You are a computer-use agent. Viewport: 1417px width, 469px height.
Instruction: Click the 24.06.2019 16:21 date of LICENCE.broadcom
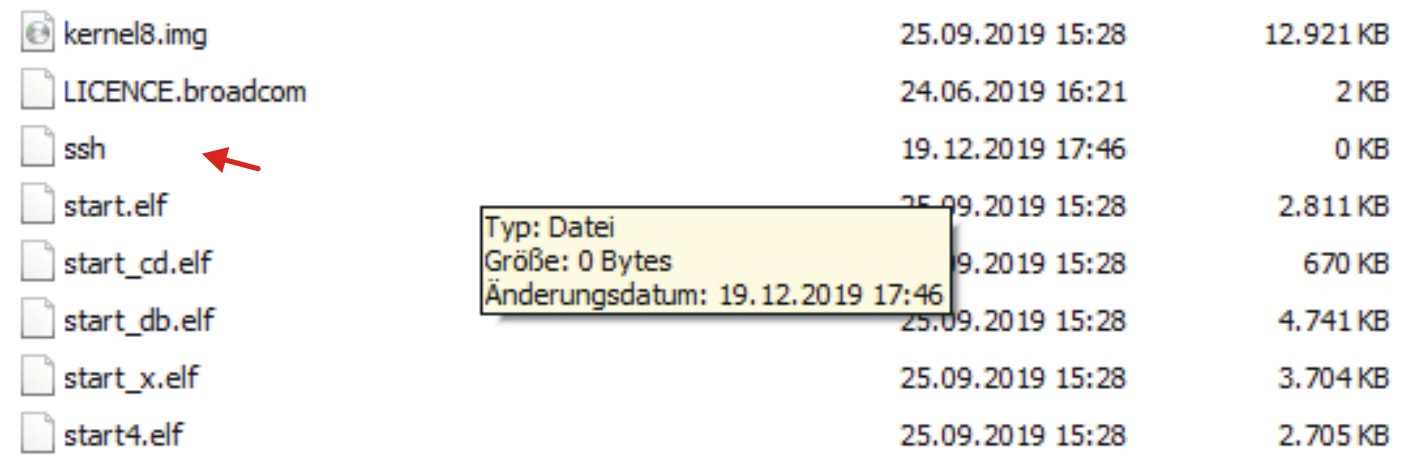coord(1012,92)
